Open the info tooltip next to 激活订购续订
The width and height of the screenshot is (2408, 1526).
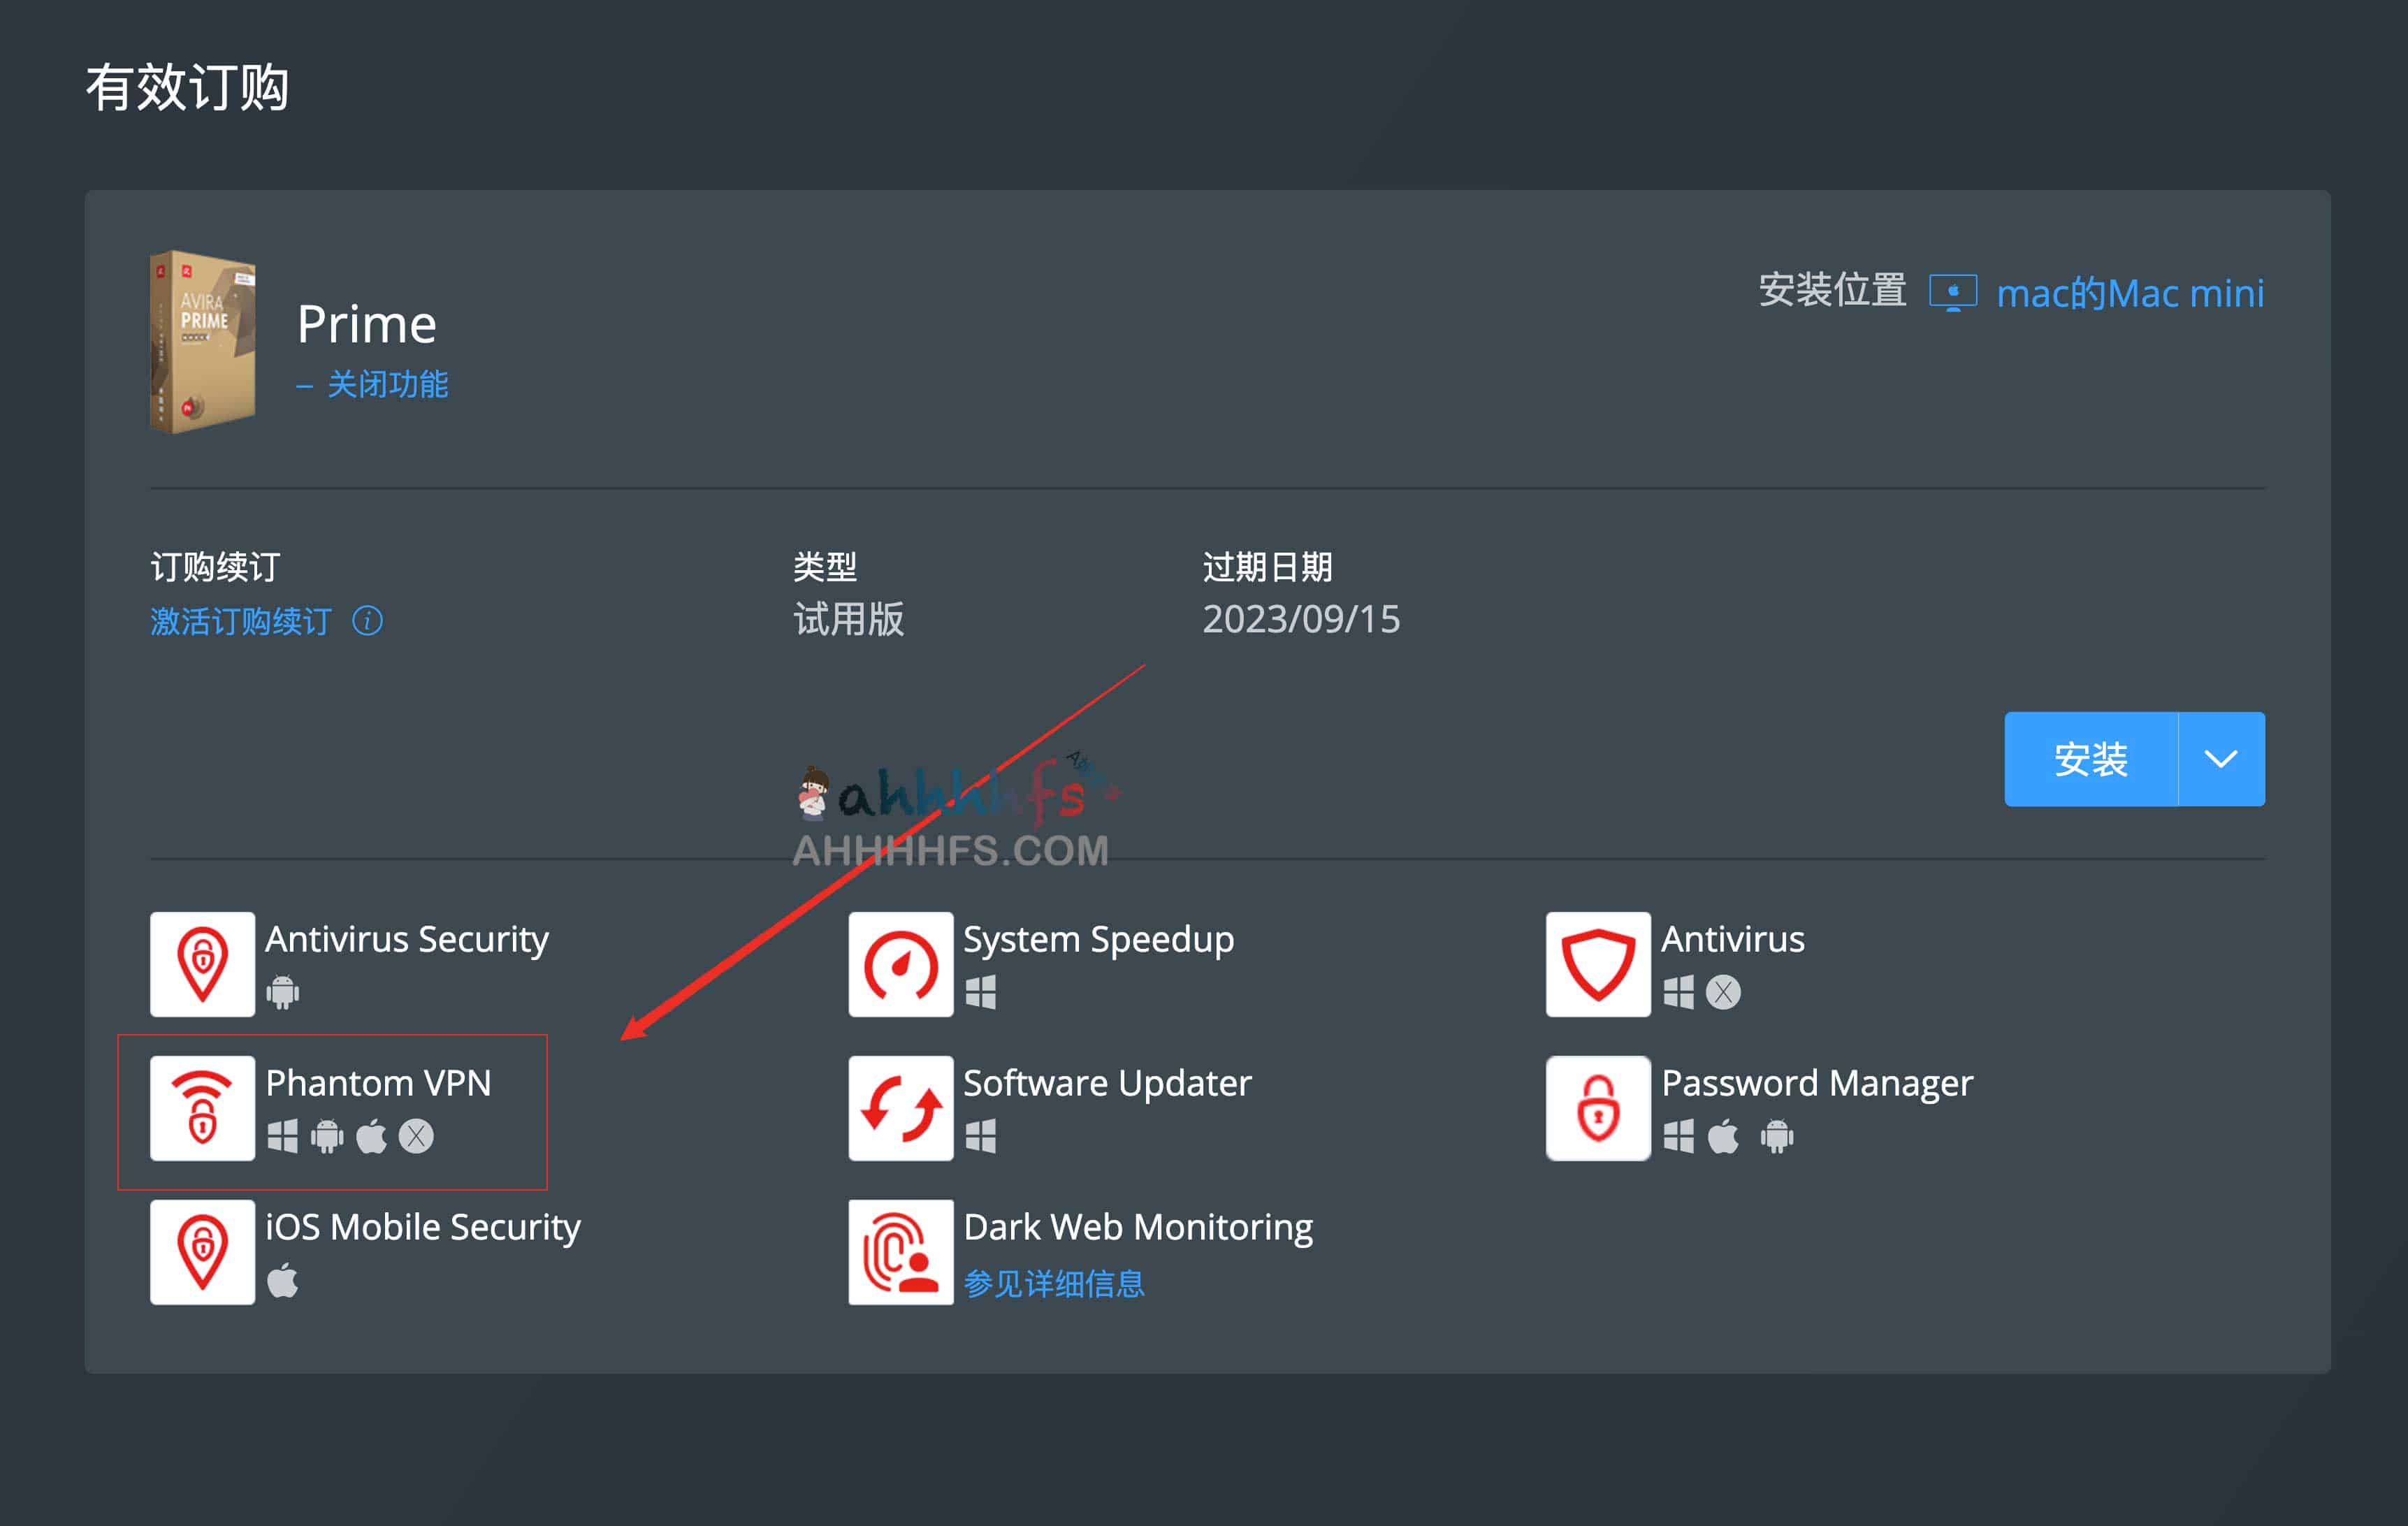367,622
